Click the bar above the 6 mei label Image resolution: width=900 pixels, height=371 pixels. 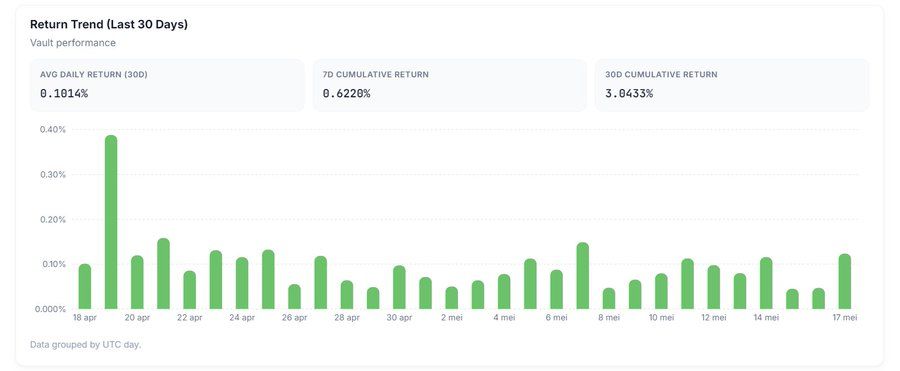[557, 289]
